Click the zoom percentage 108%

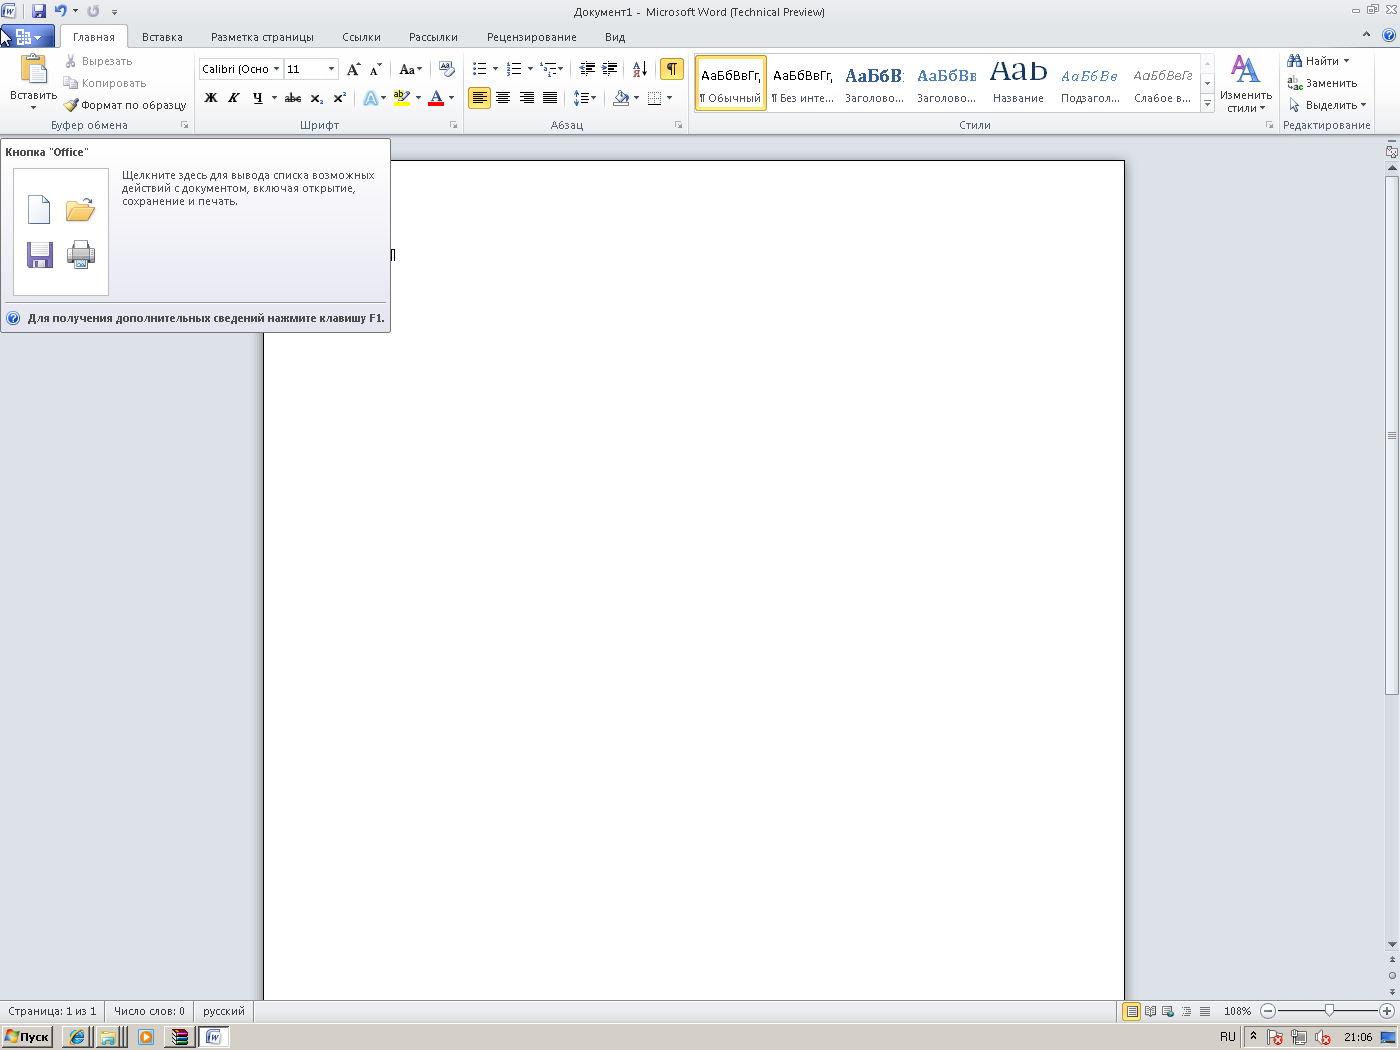pyautogui.click(x=1237, y=1011)
